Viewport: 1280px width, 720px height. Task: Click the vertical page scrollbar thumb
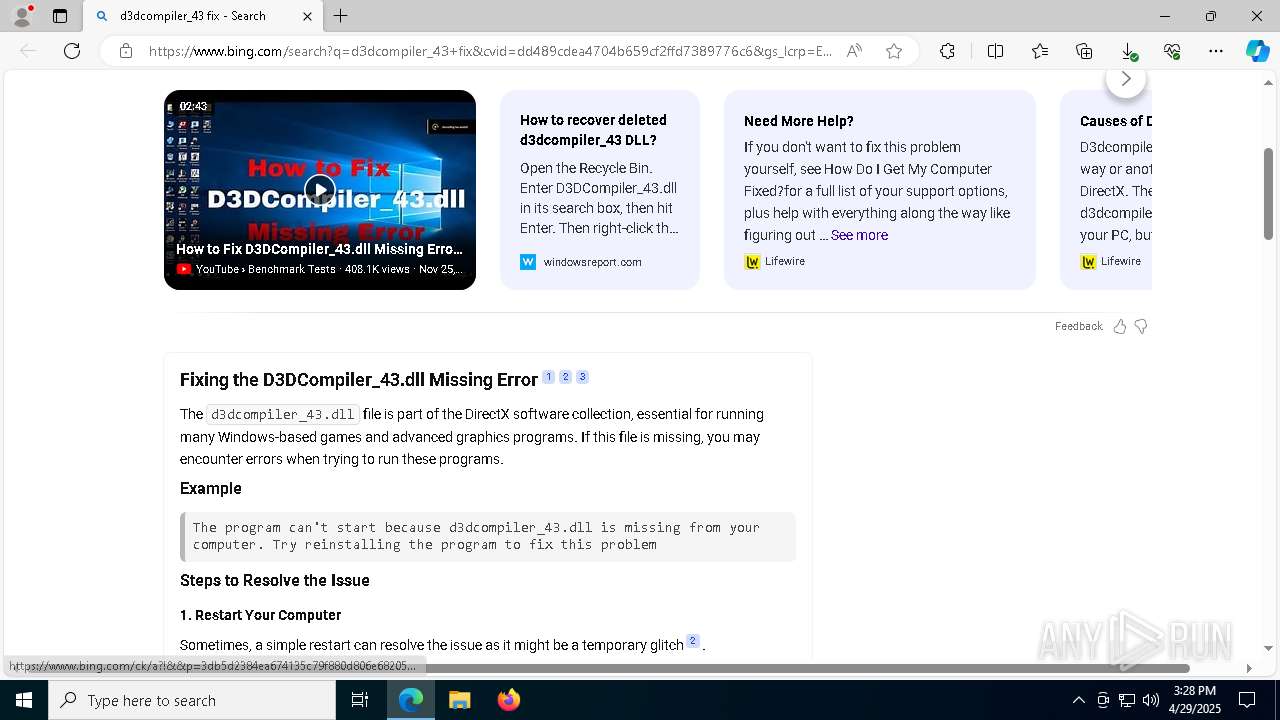point(1268,194)
